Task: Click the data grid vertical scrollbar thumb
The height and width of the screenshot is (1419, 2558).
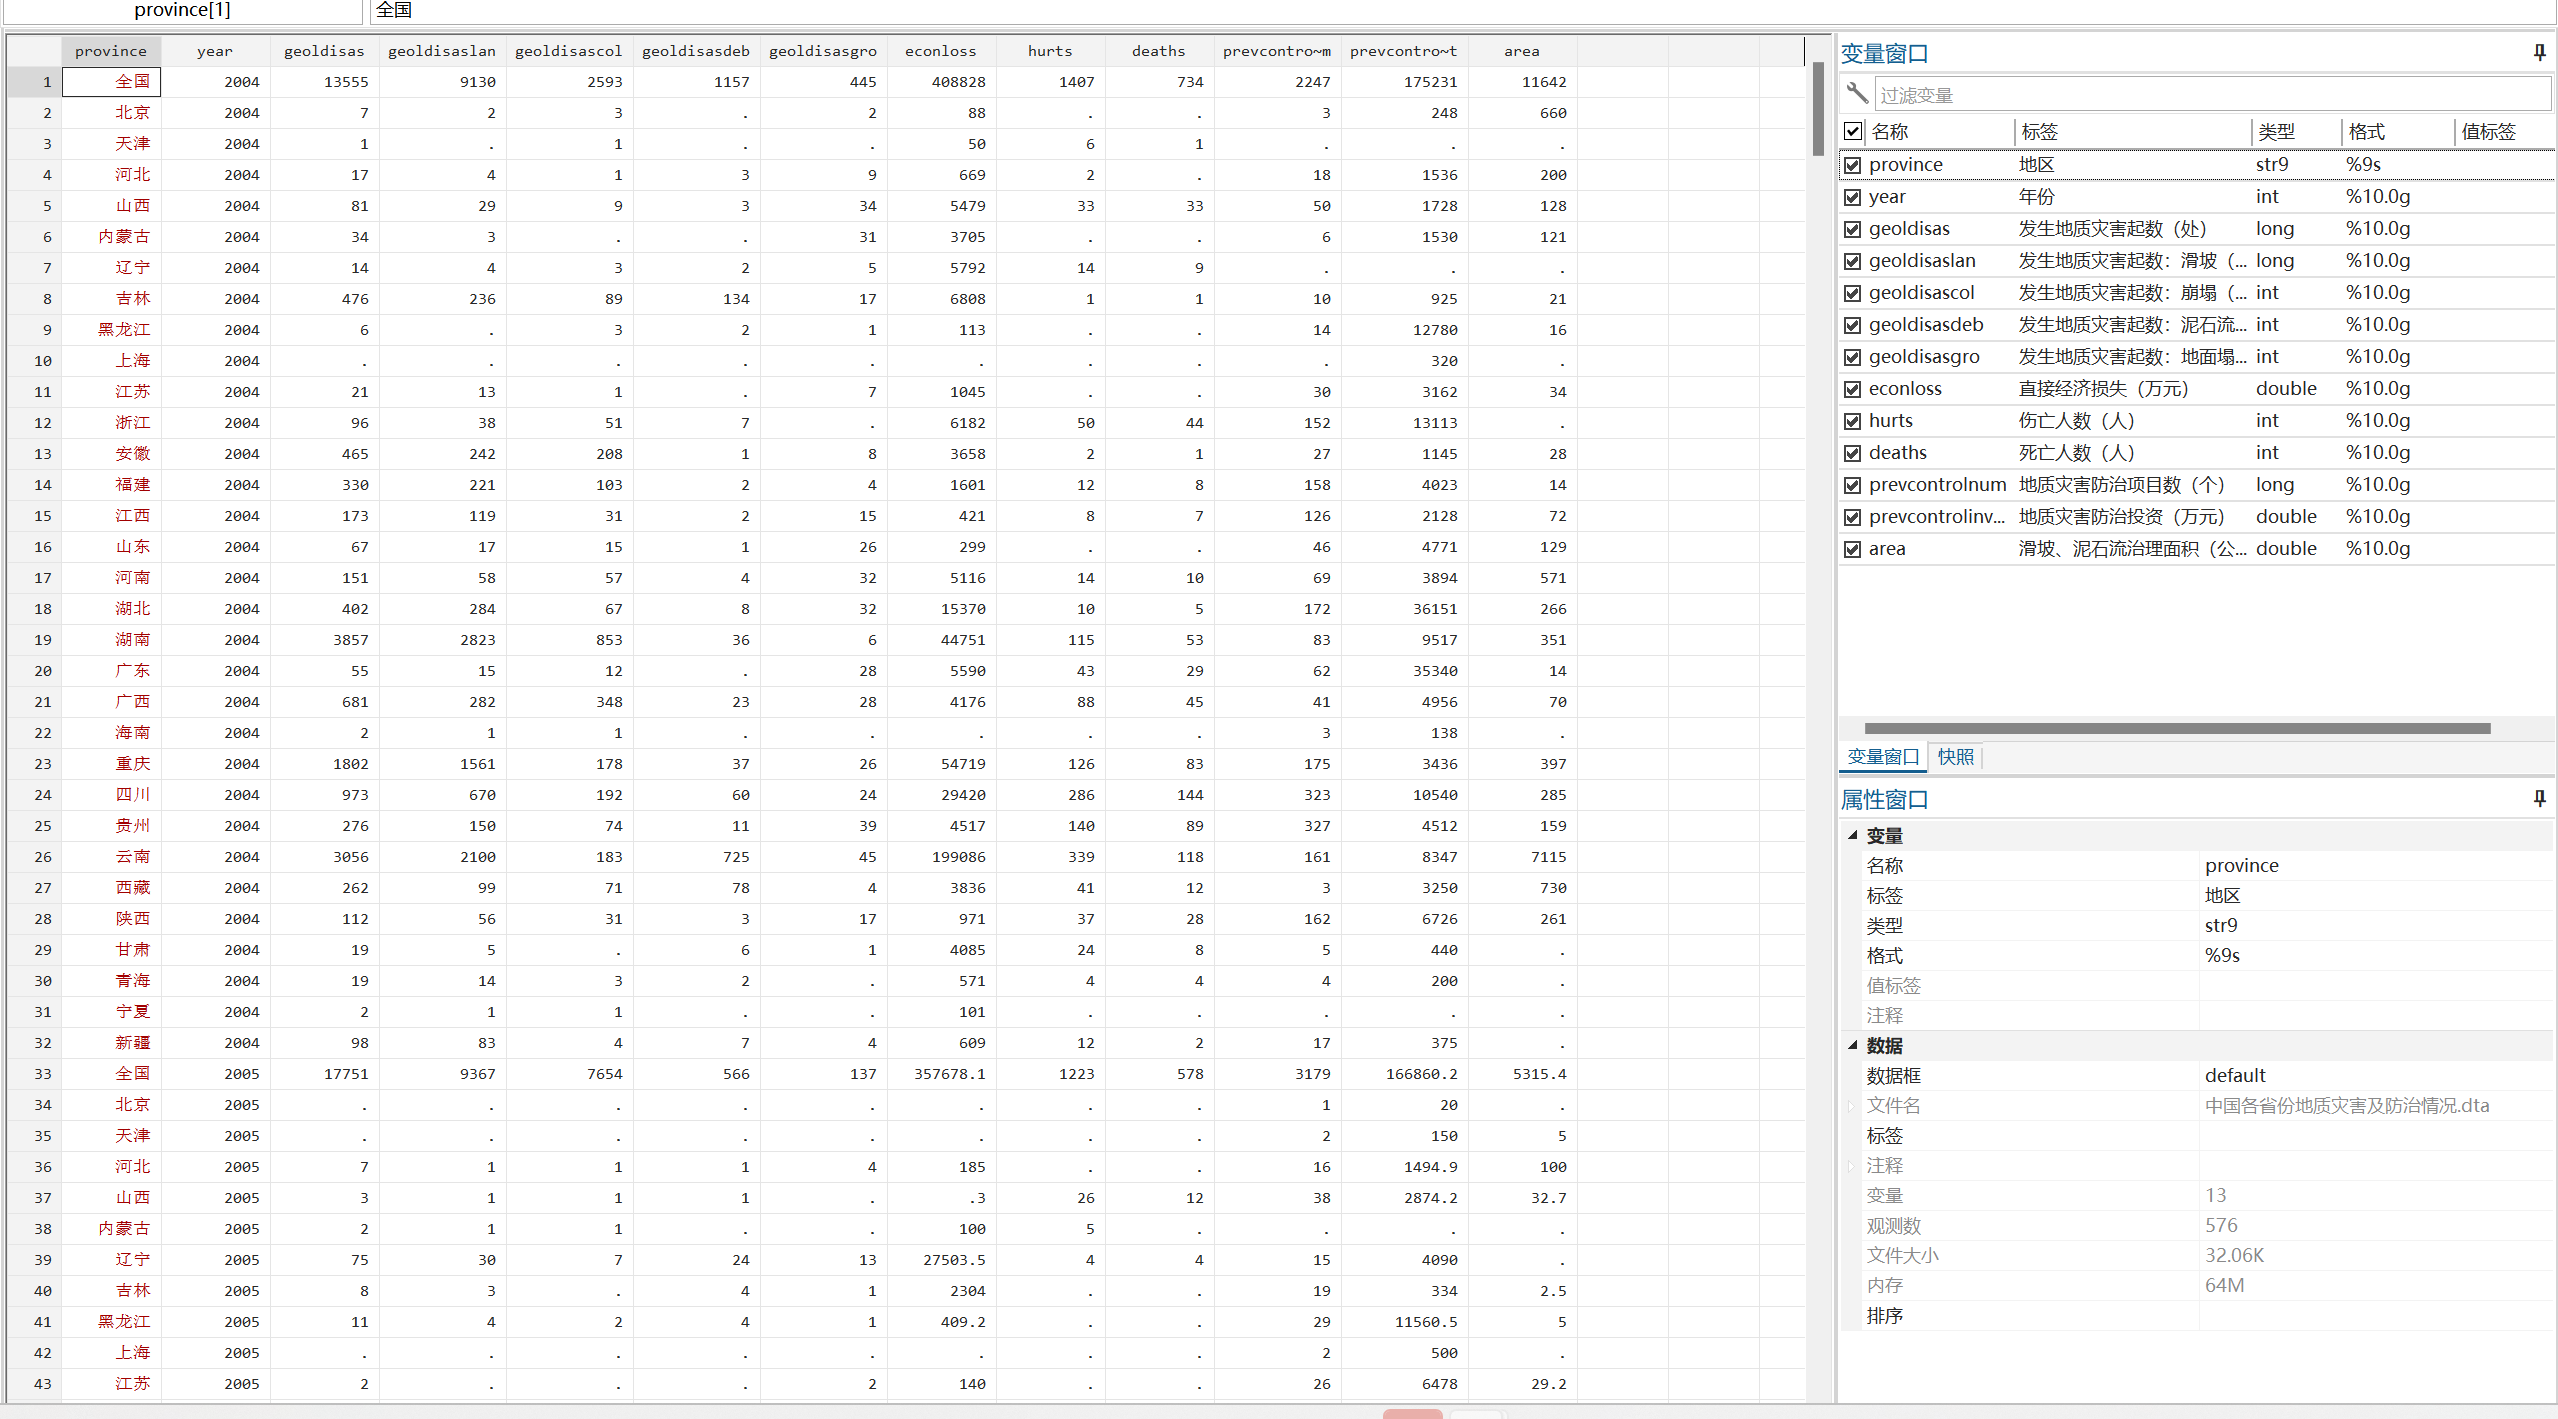Action: tap(1817, 110)
